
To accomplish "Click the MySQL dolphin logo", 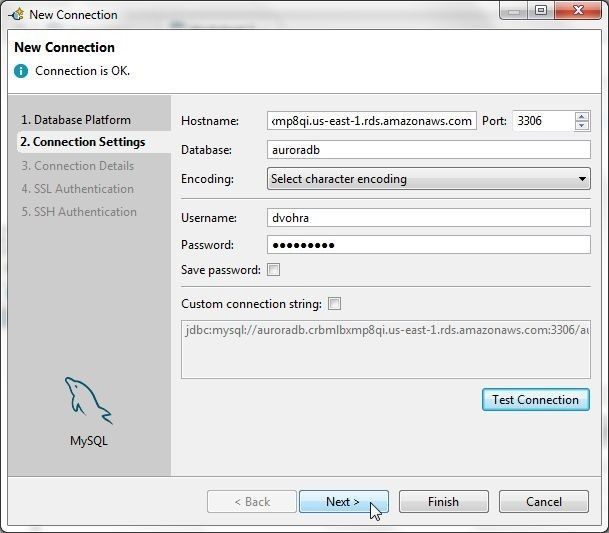I will coord(89,401).
